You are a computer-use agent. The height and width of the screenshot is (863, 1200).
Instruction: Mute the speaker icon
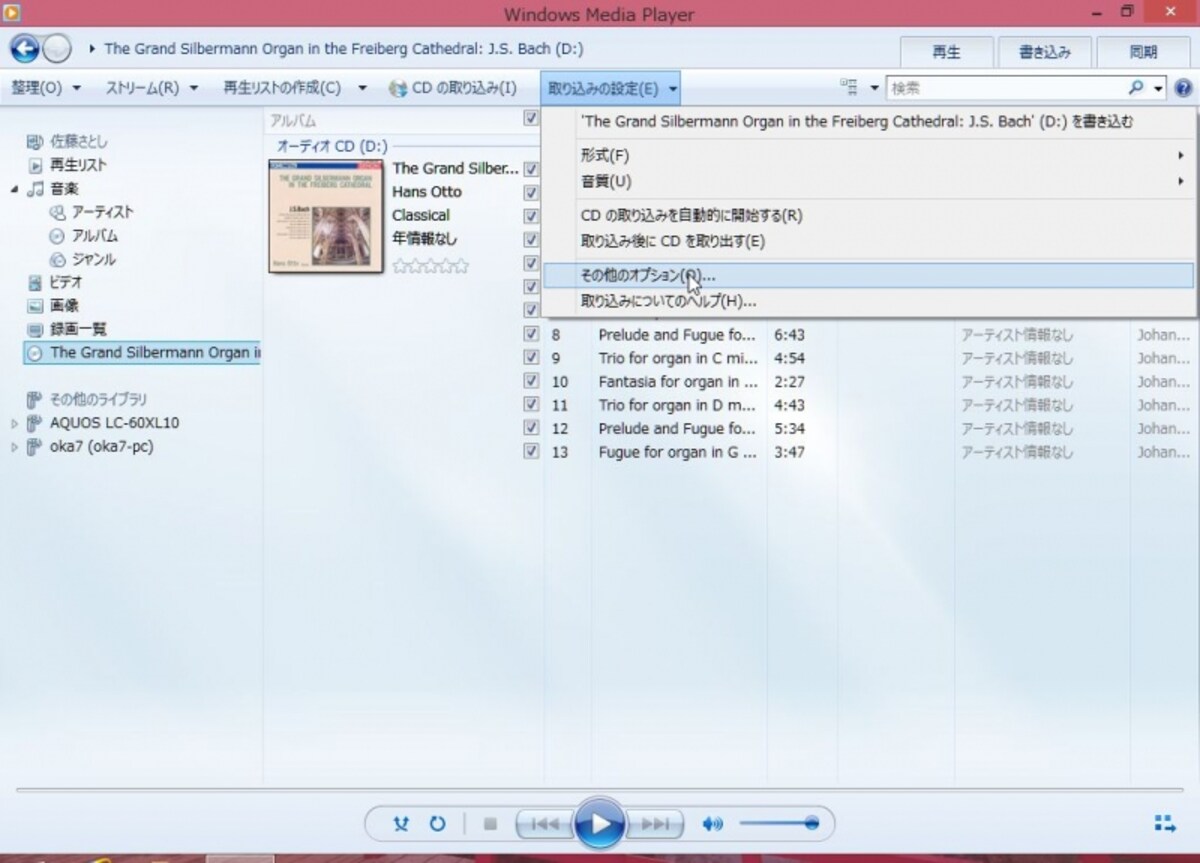tap(712, 824)
